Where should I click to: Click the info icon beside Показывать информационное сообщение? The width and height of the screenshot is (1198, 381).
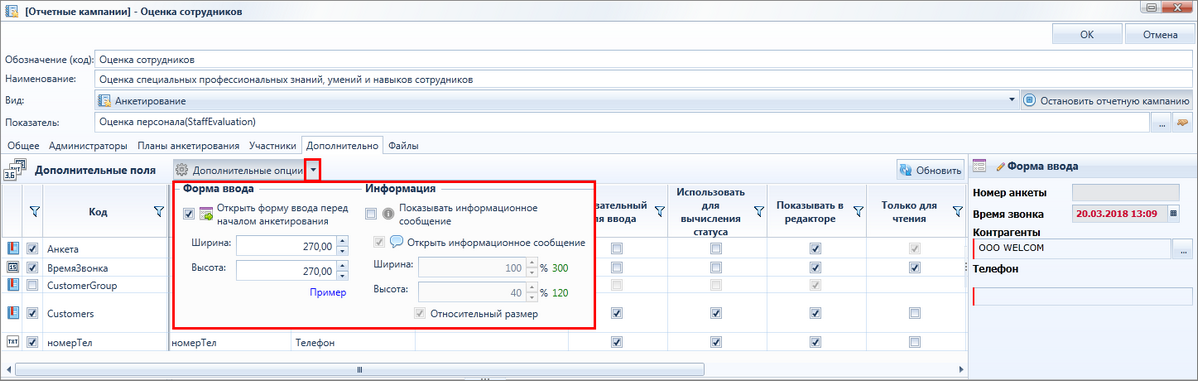[x=387, y=215]
